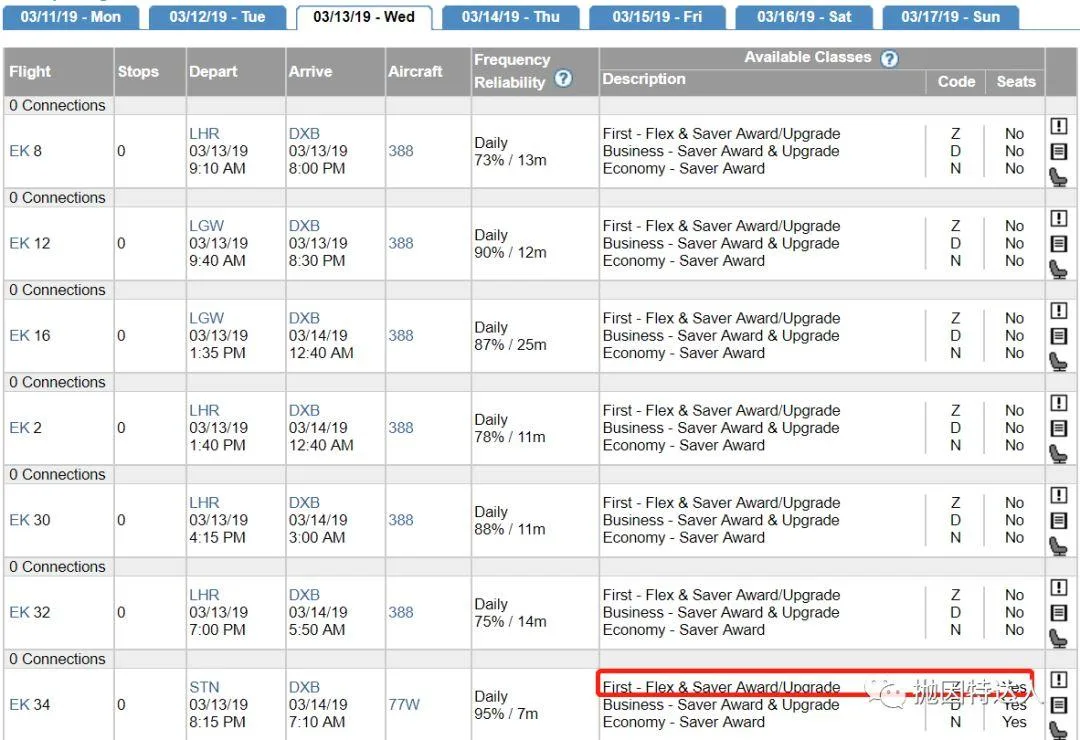View flight details icon for EK 8
Screen dimensions: 1080x740
(1059, 151)
